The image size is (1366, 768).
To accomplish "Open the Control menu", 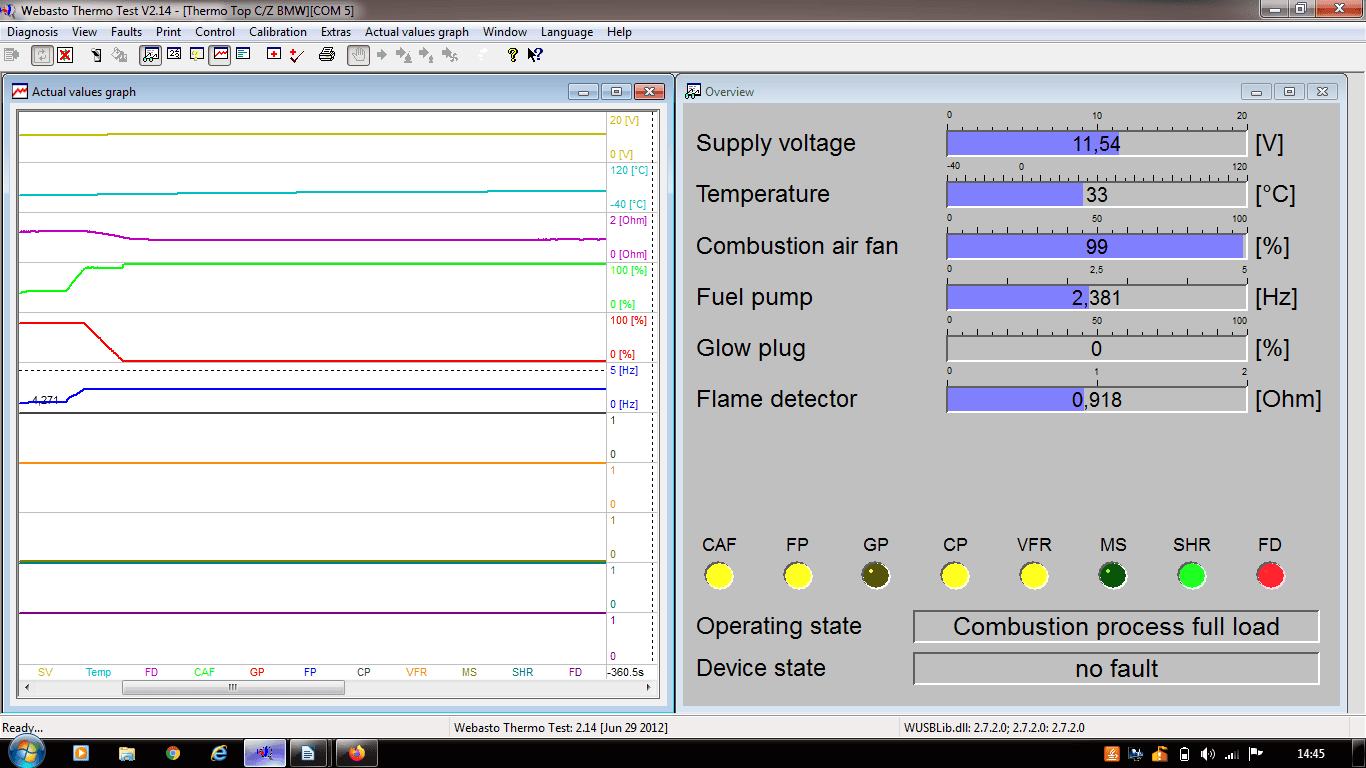I will coord(215,32).
